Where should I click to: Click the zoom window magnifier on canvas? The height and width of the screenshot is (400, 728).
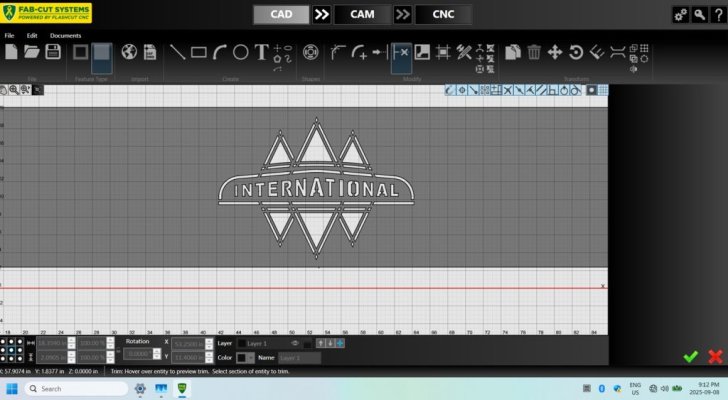[x=25, y=90]
